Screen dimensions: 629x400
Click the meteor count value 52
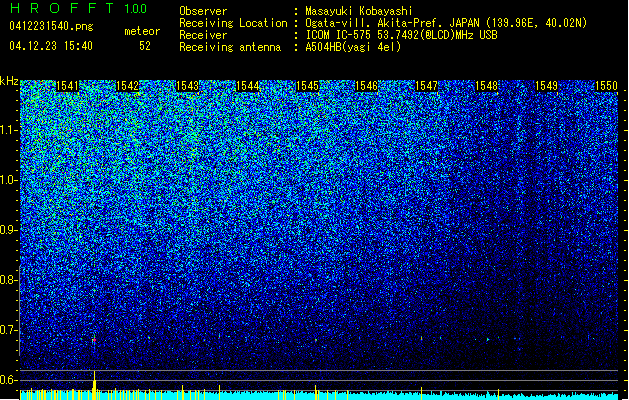[145, 46]
